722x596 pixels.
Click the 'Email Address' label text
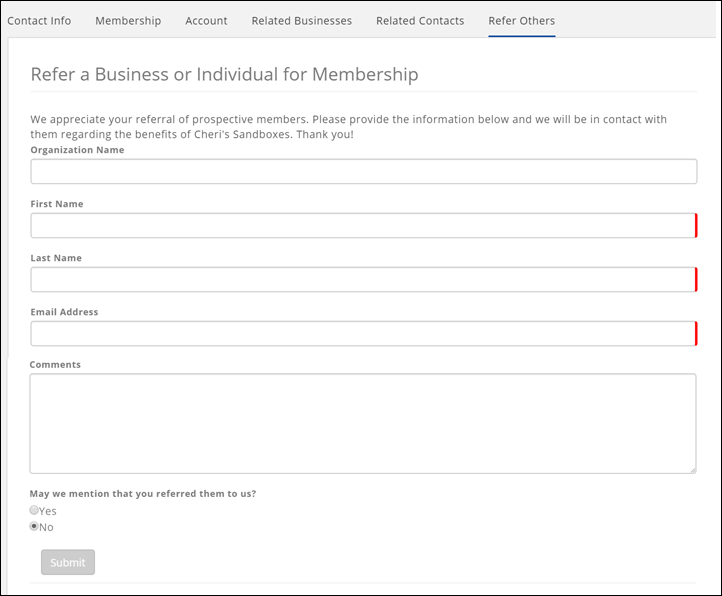tap(64, 312)
